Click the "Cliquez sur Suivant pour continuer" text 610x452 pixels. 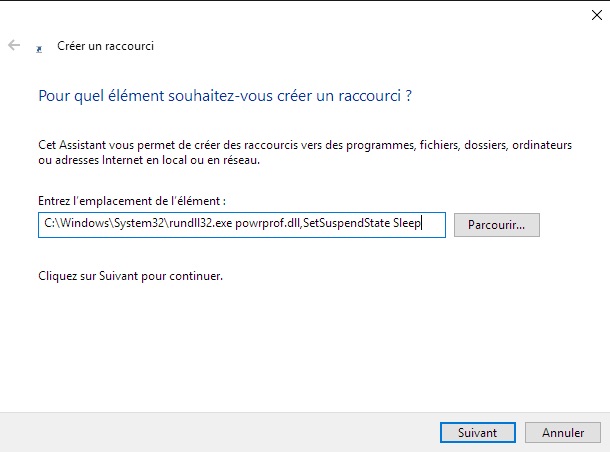pyautogui.click(x=129, y=275)
